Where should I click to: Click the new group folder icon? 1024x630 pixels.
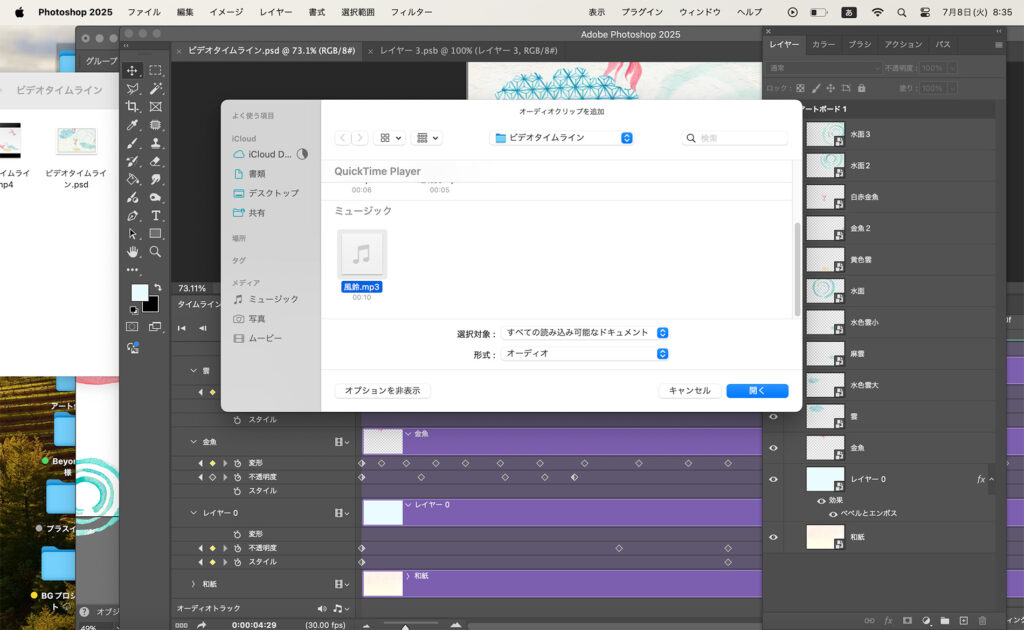[x=945, y=620]
